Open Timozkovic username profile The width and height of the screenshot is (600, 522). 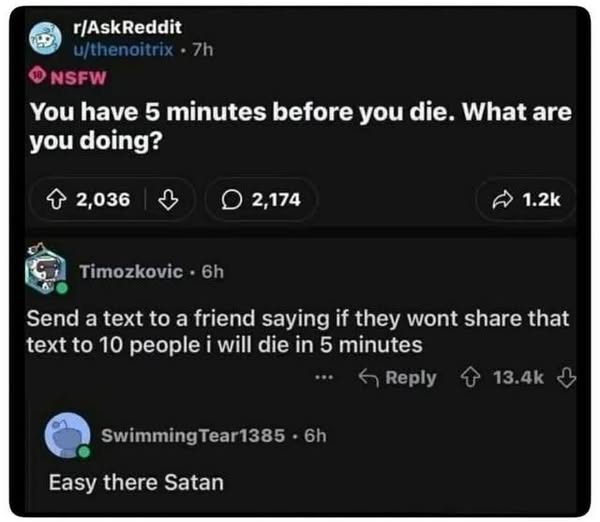tap(131, 272)
